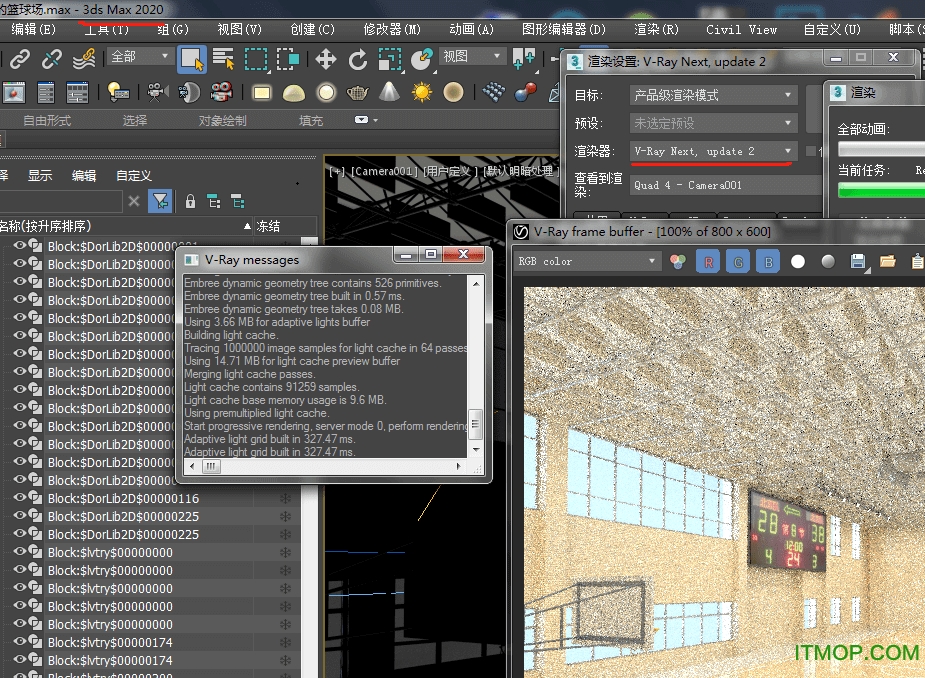Open the Quad 4 - Camera001 view selector
This screenshot has width=925, height=678.
click(x=726, y=185)
